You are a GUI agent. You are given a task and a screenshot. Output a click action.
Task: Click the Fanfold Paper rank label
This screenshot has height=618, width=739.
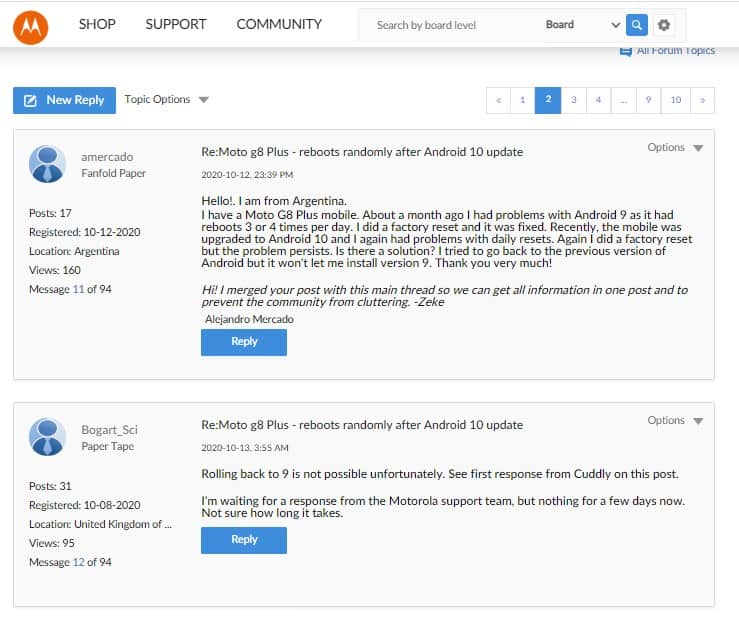(x=114, y=173)
